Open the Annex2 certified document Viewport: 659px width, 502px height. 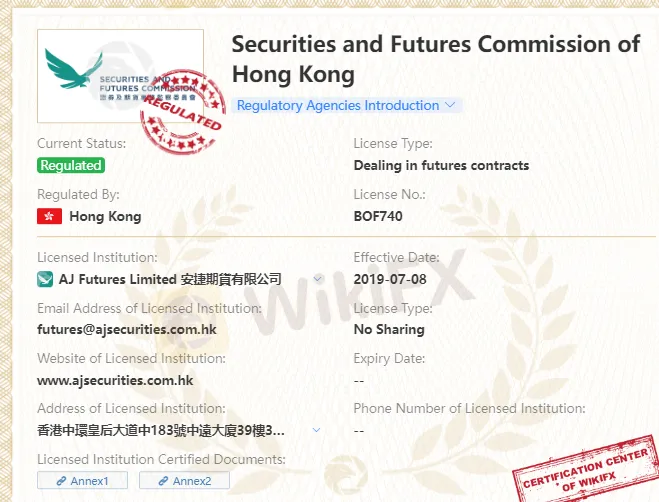185,481
